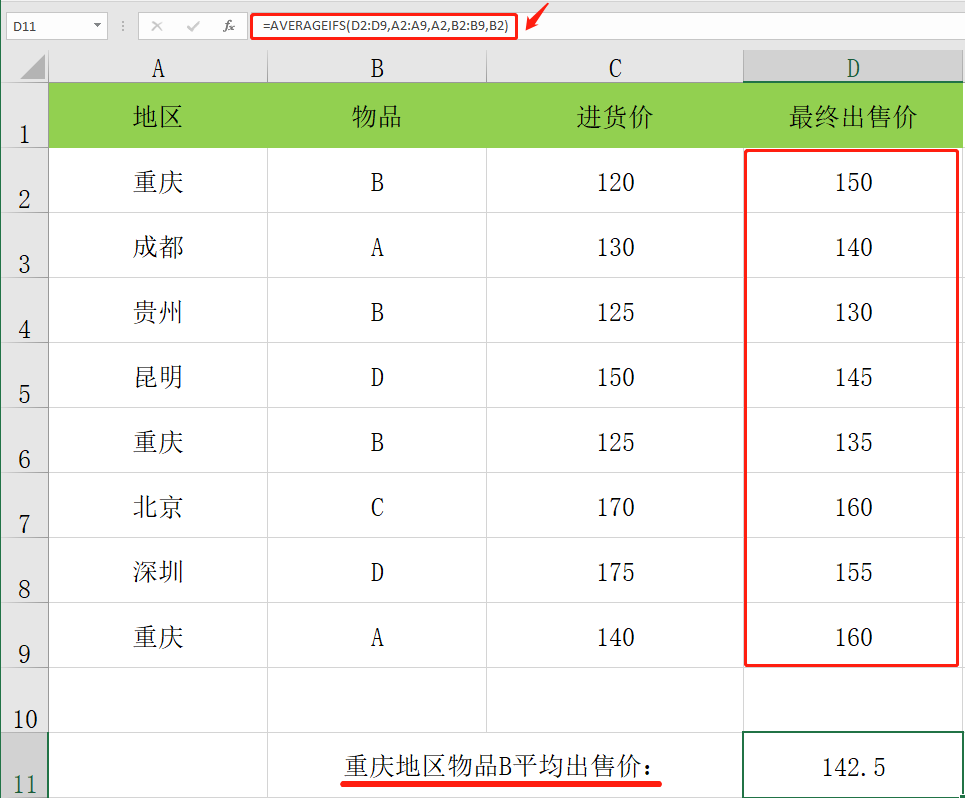
Task: Click the cancel (X) icon in formula bar
Action: (x=157, y=26)
